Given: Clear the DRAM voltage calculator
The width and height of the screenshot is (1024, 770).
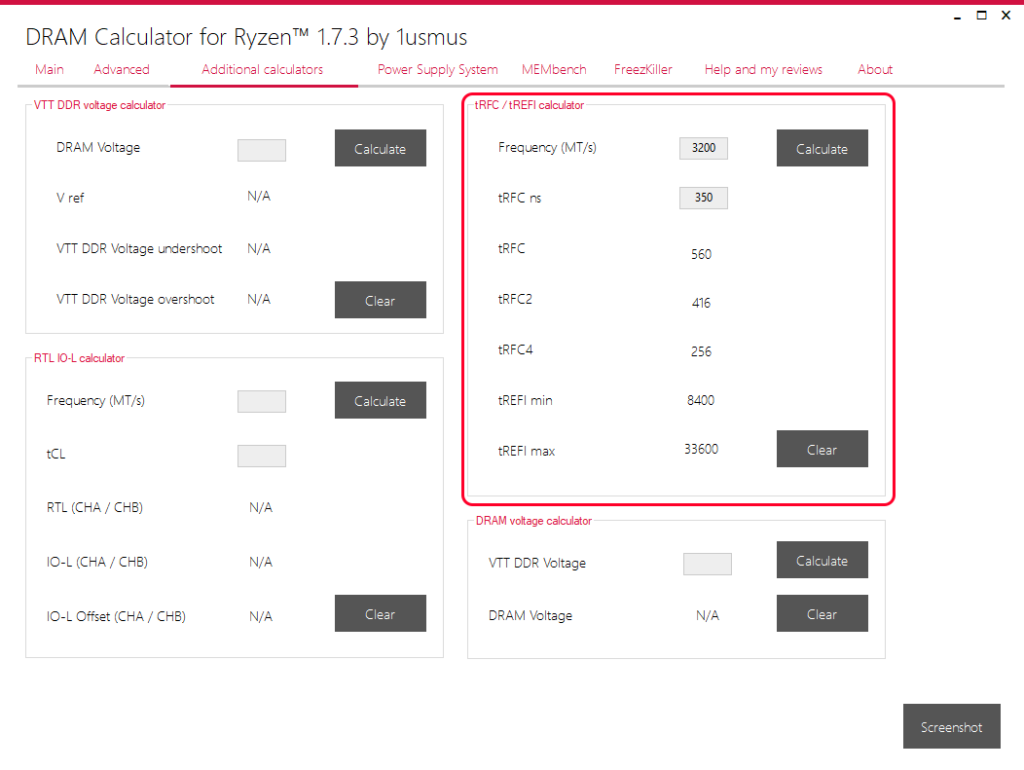Looking at the screenshot, I should tap(822, 614).
